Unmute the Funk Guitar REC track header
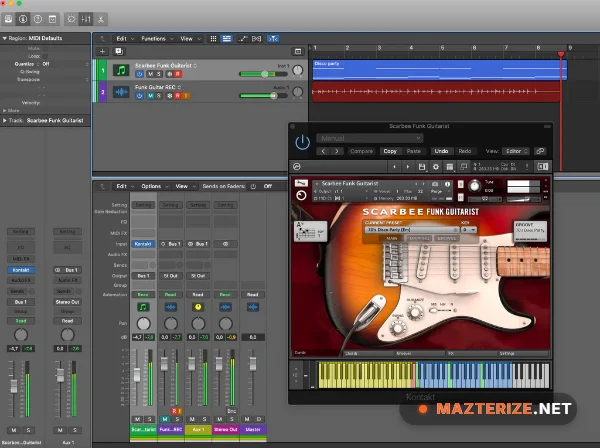Viewport: 600px width, 448px height. coord(150,96)
